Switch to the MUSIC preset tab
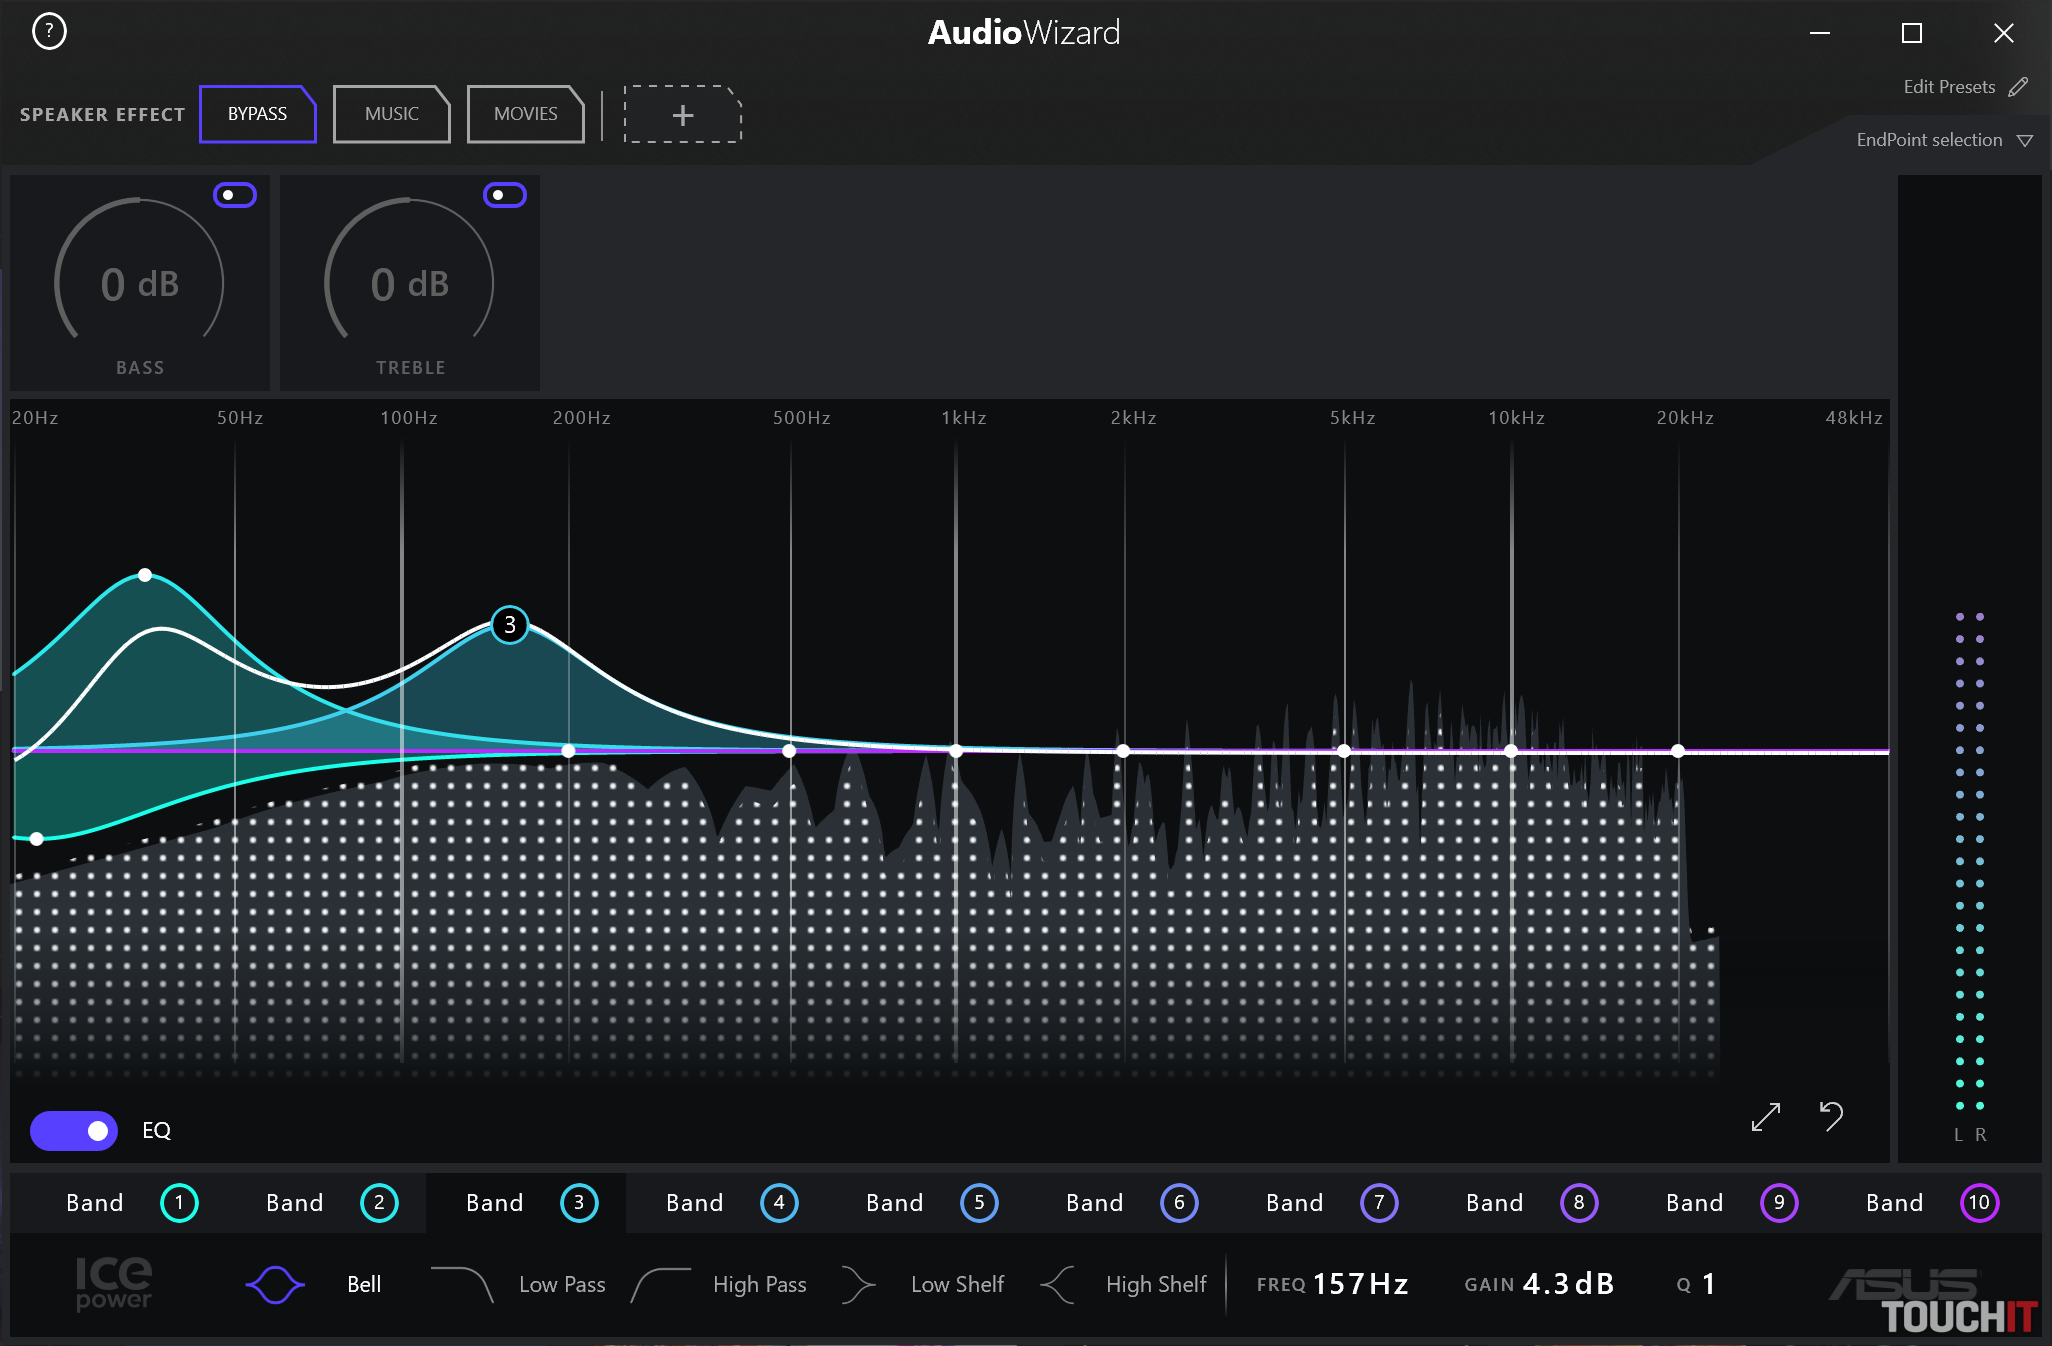This screenshot has width=2052, height=1346. [391, 114]
